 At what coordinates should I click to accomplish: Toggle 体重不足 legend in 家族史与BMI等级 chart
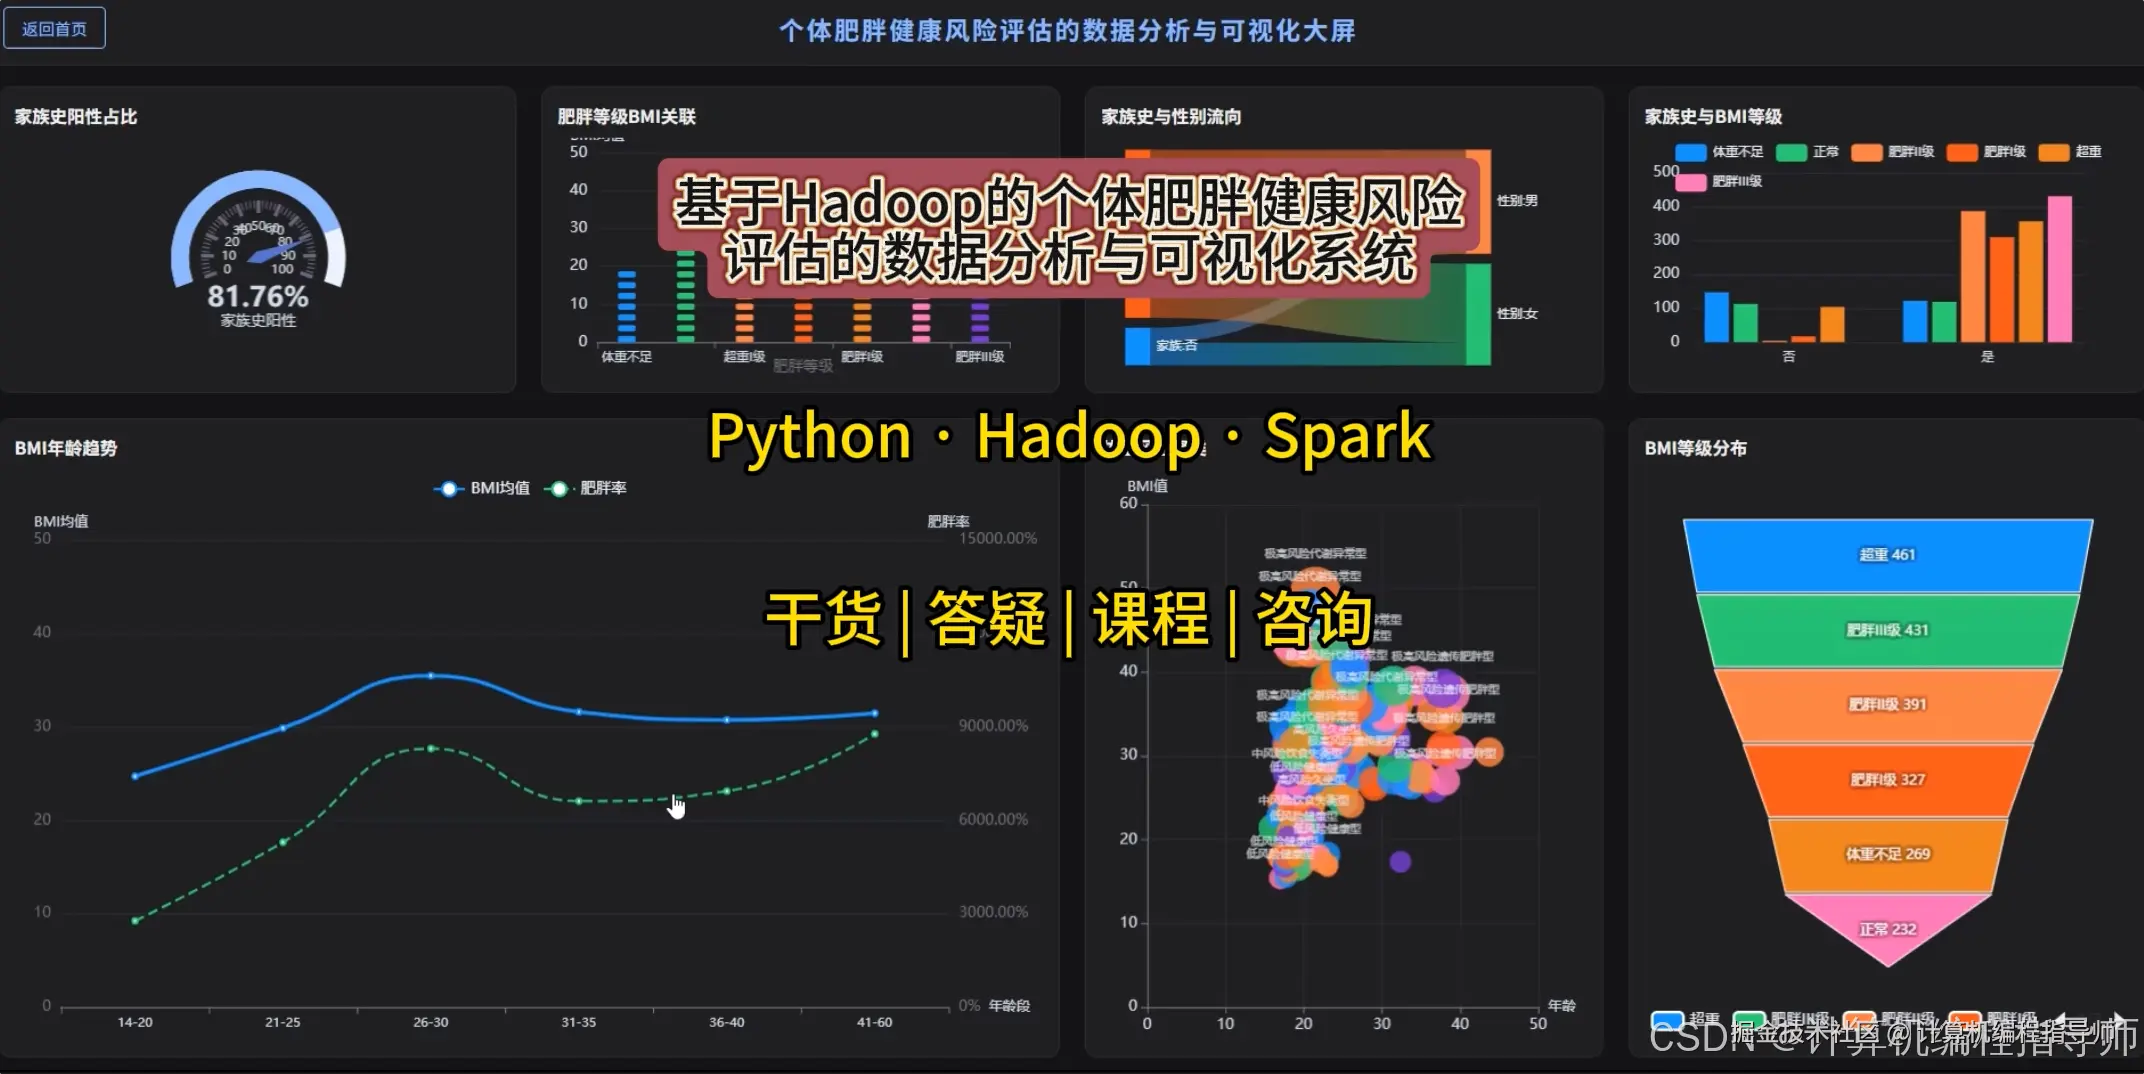[1719, 152]
